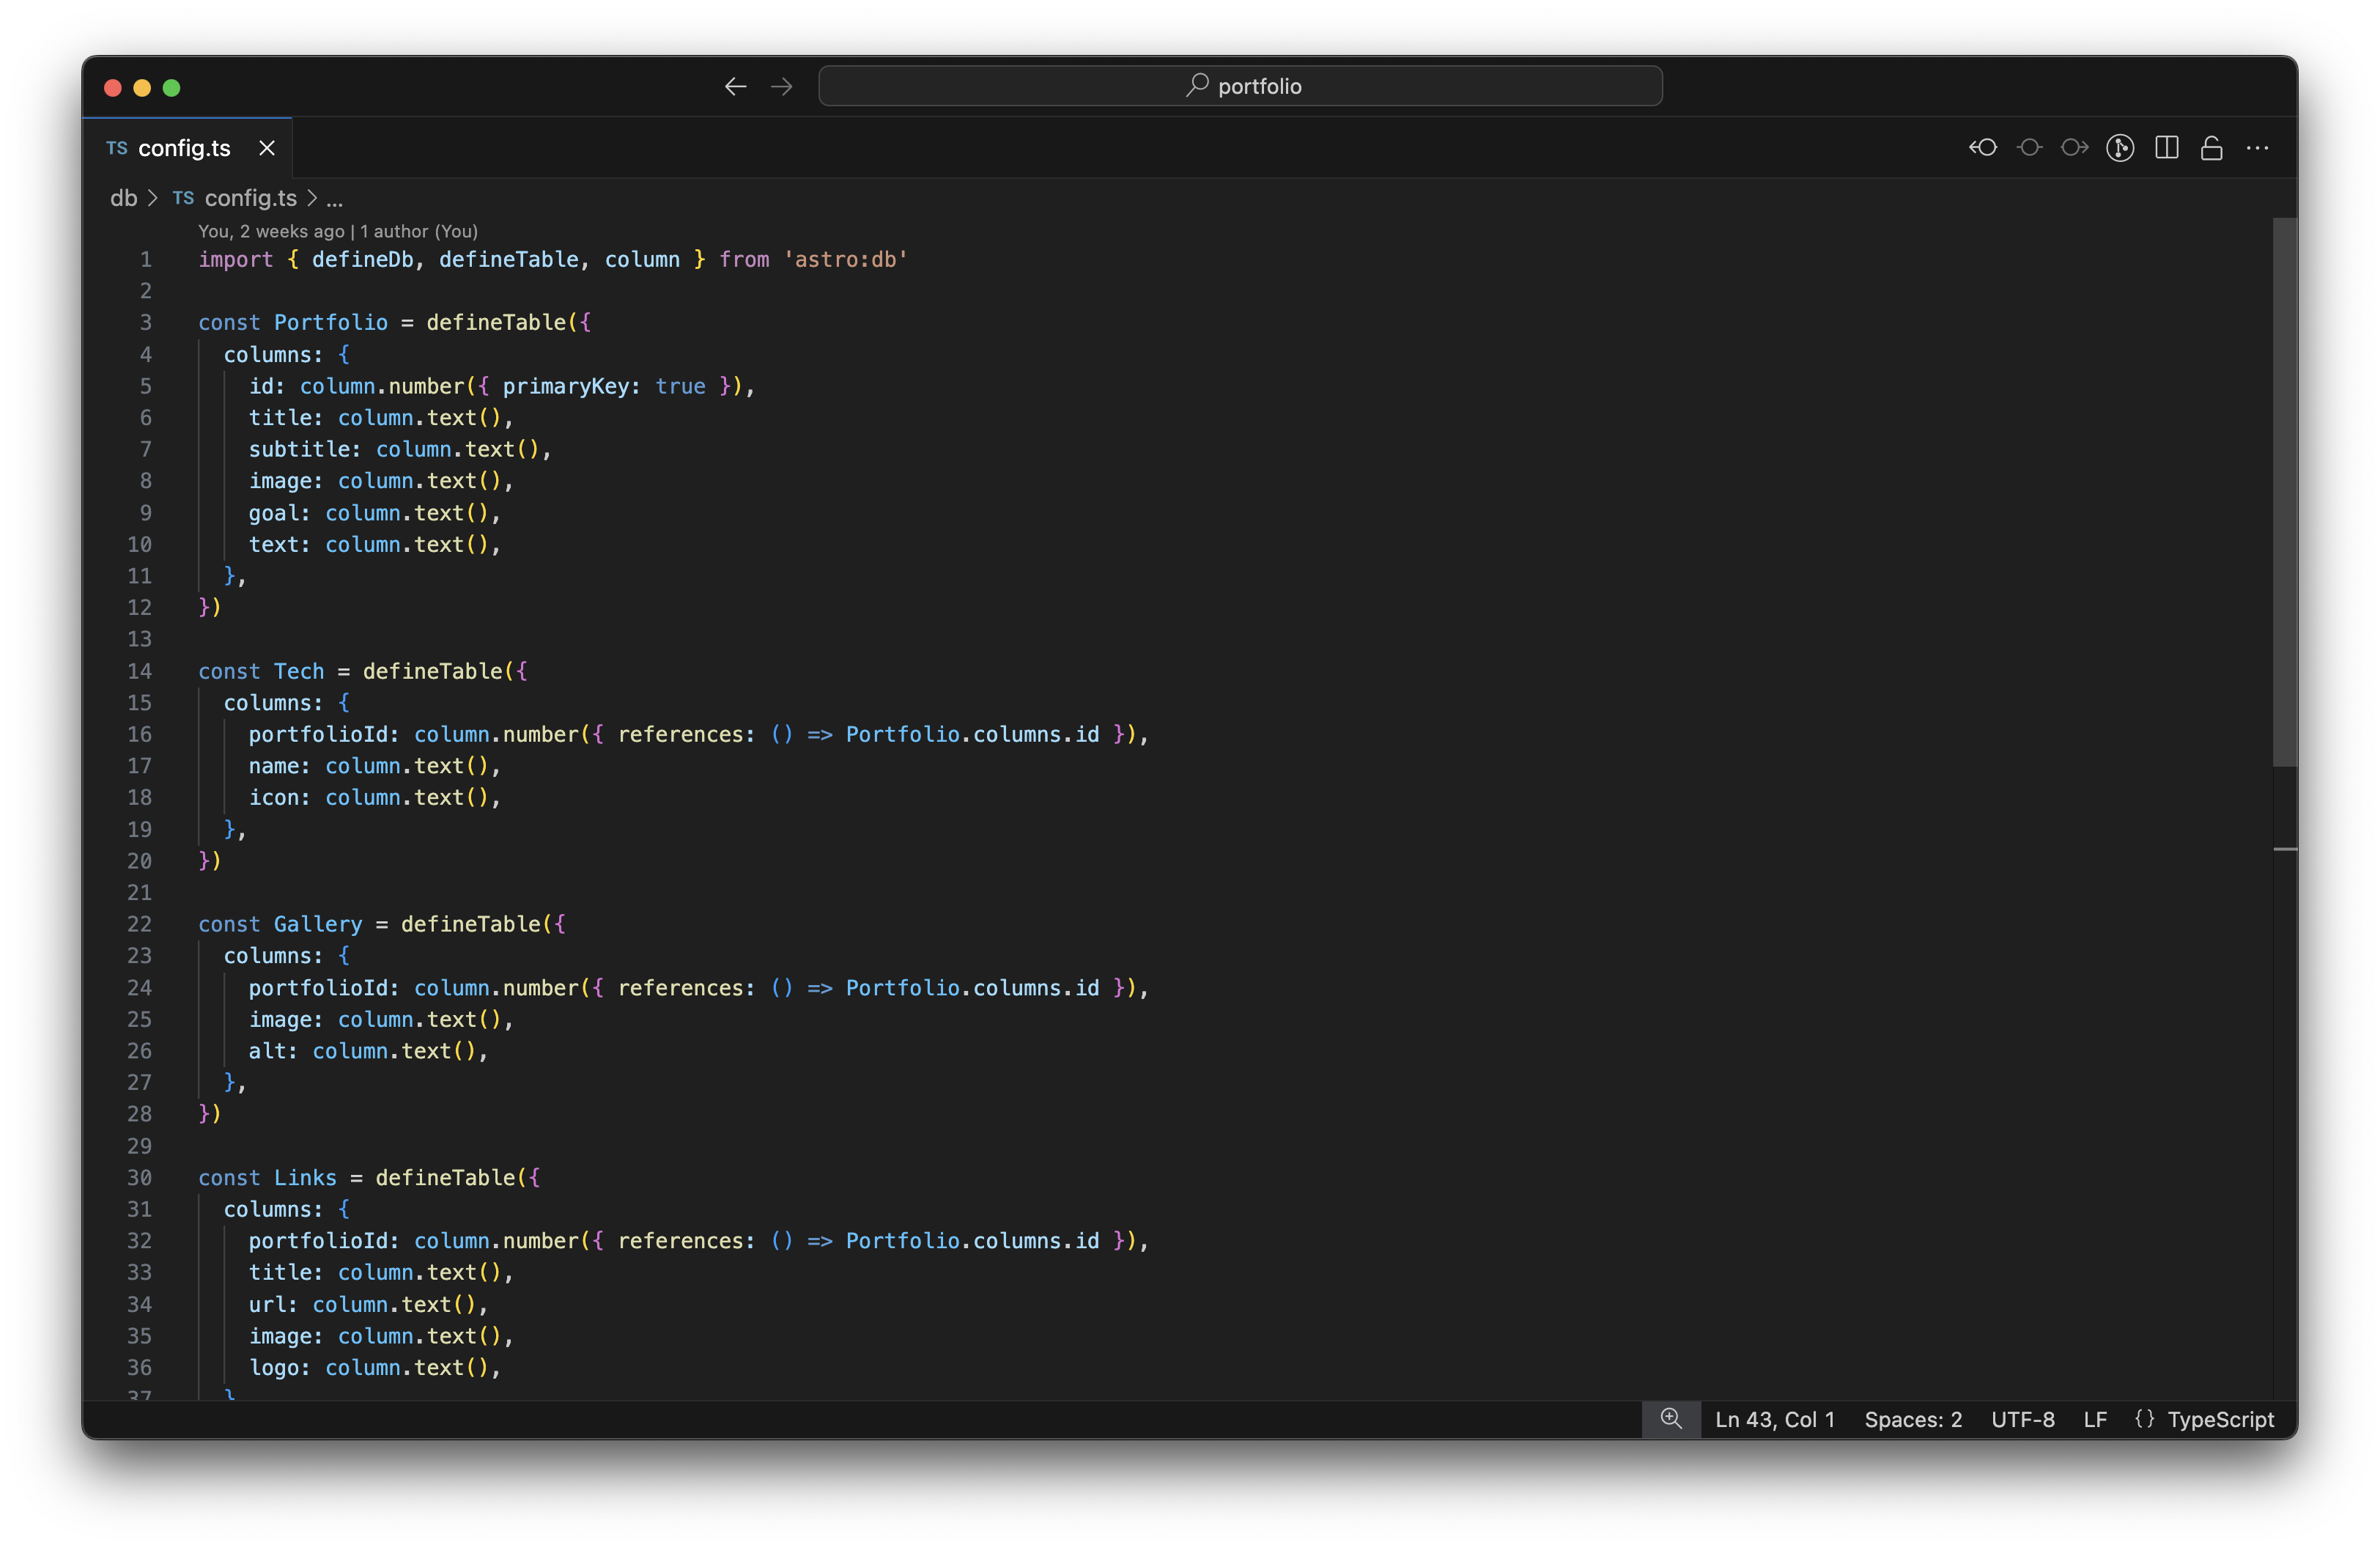Close the config.ts tab

click(266, 147)
